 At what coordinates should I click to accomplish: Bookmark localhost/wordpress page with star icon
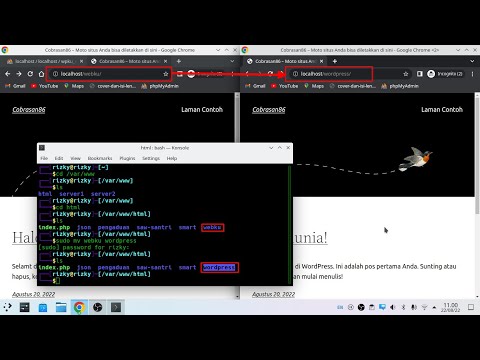[x=406, y=74]
